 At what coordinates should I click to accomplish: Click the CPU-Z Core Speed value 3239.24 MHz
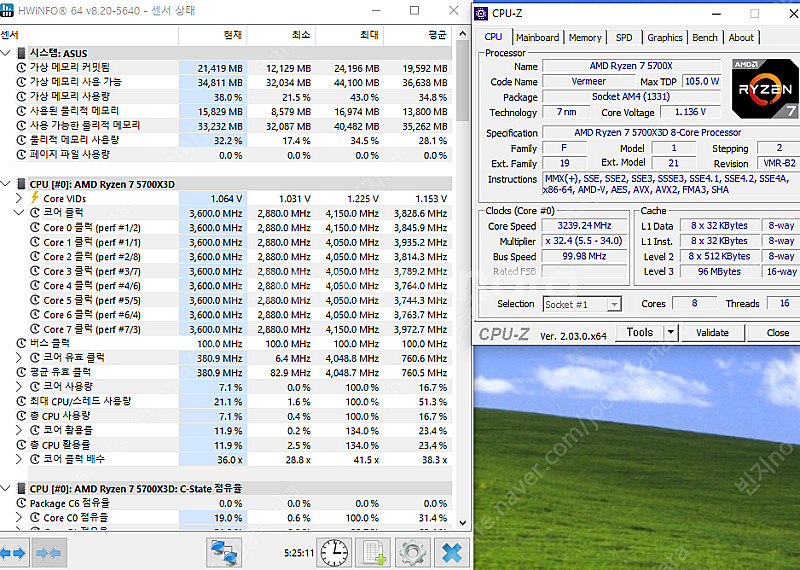pos(584,226)
